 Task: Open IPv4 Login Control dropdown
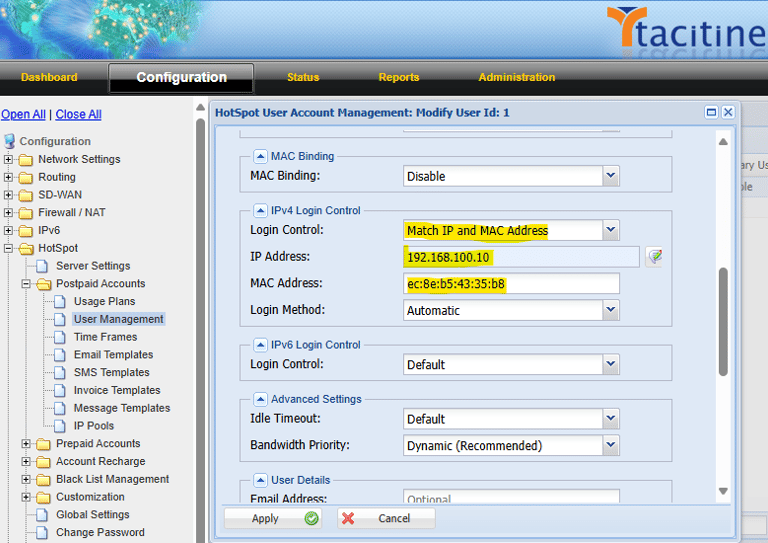610,230
